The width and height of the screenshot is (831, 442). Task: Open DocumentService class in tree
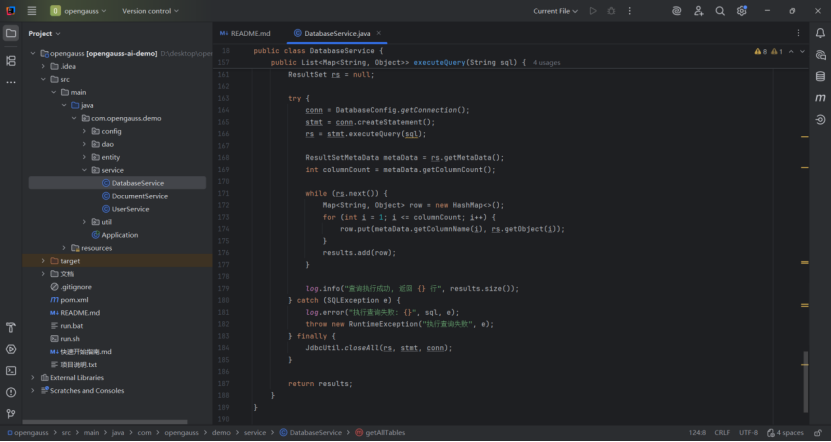140,196
